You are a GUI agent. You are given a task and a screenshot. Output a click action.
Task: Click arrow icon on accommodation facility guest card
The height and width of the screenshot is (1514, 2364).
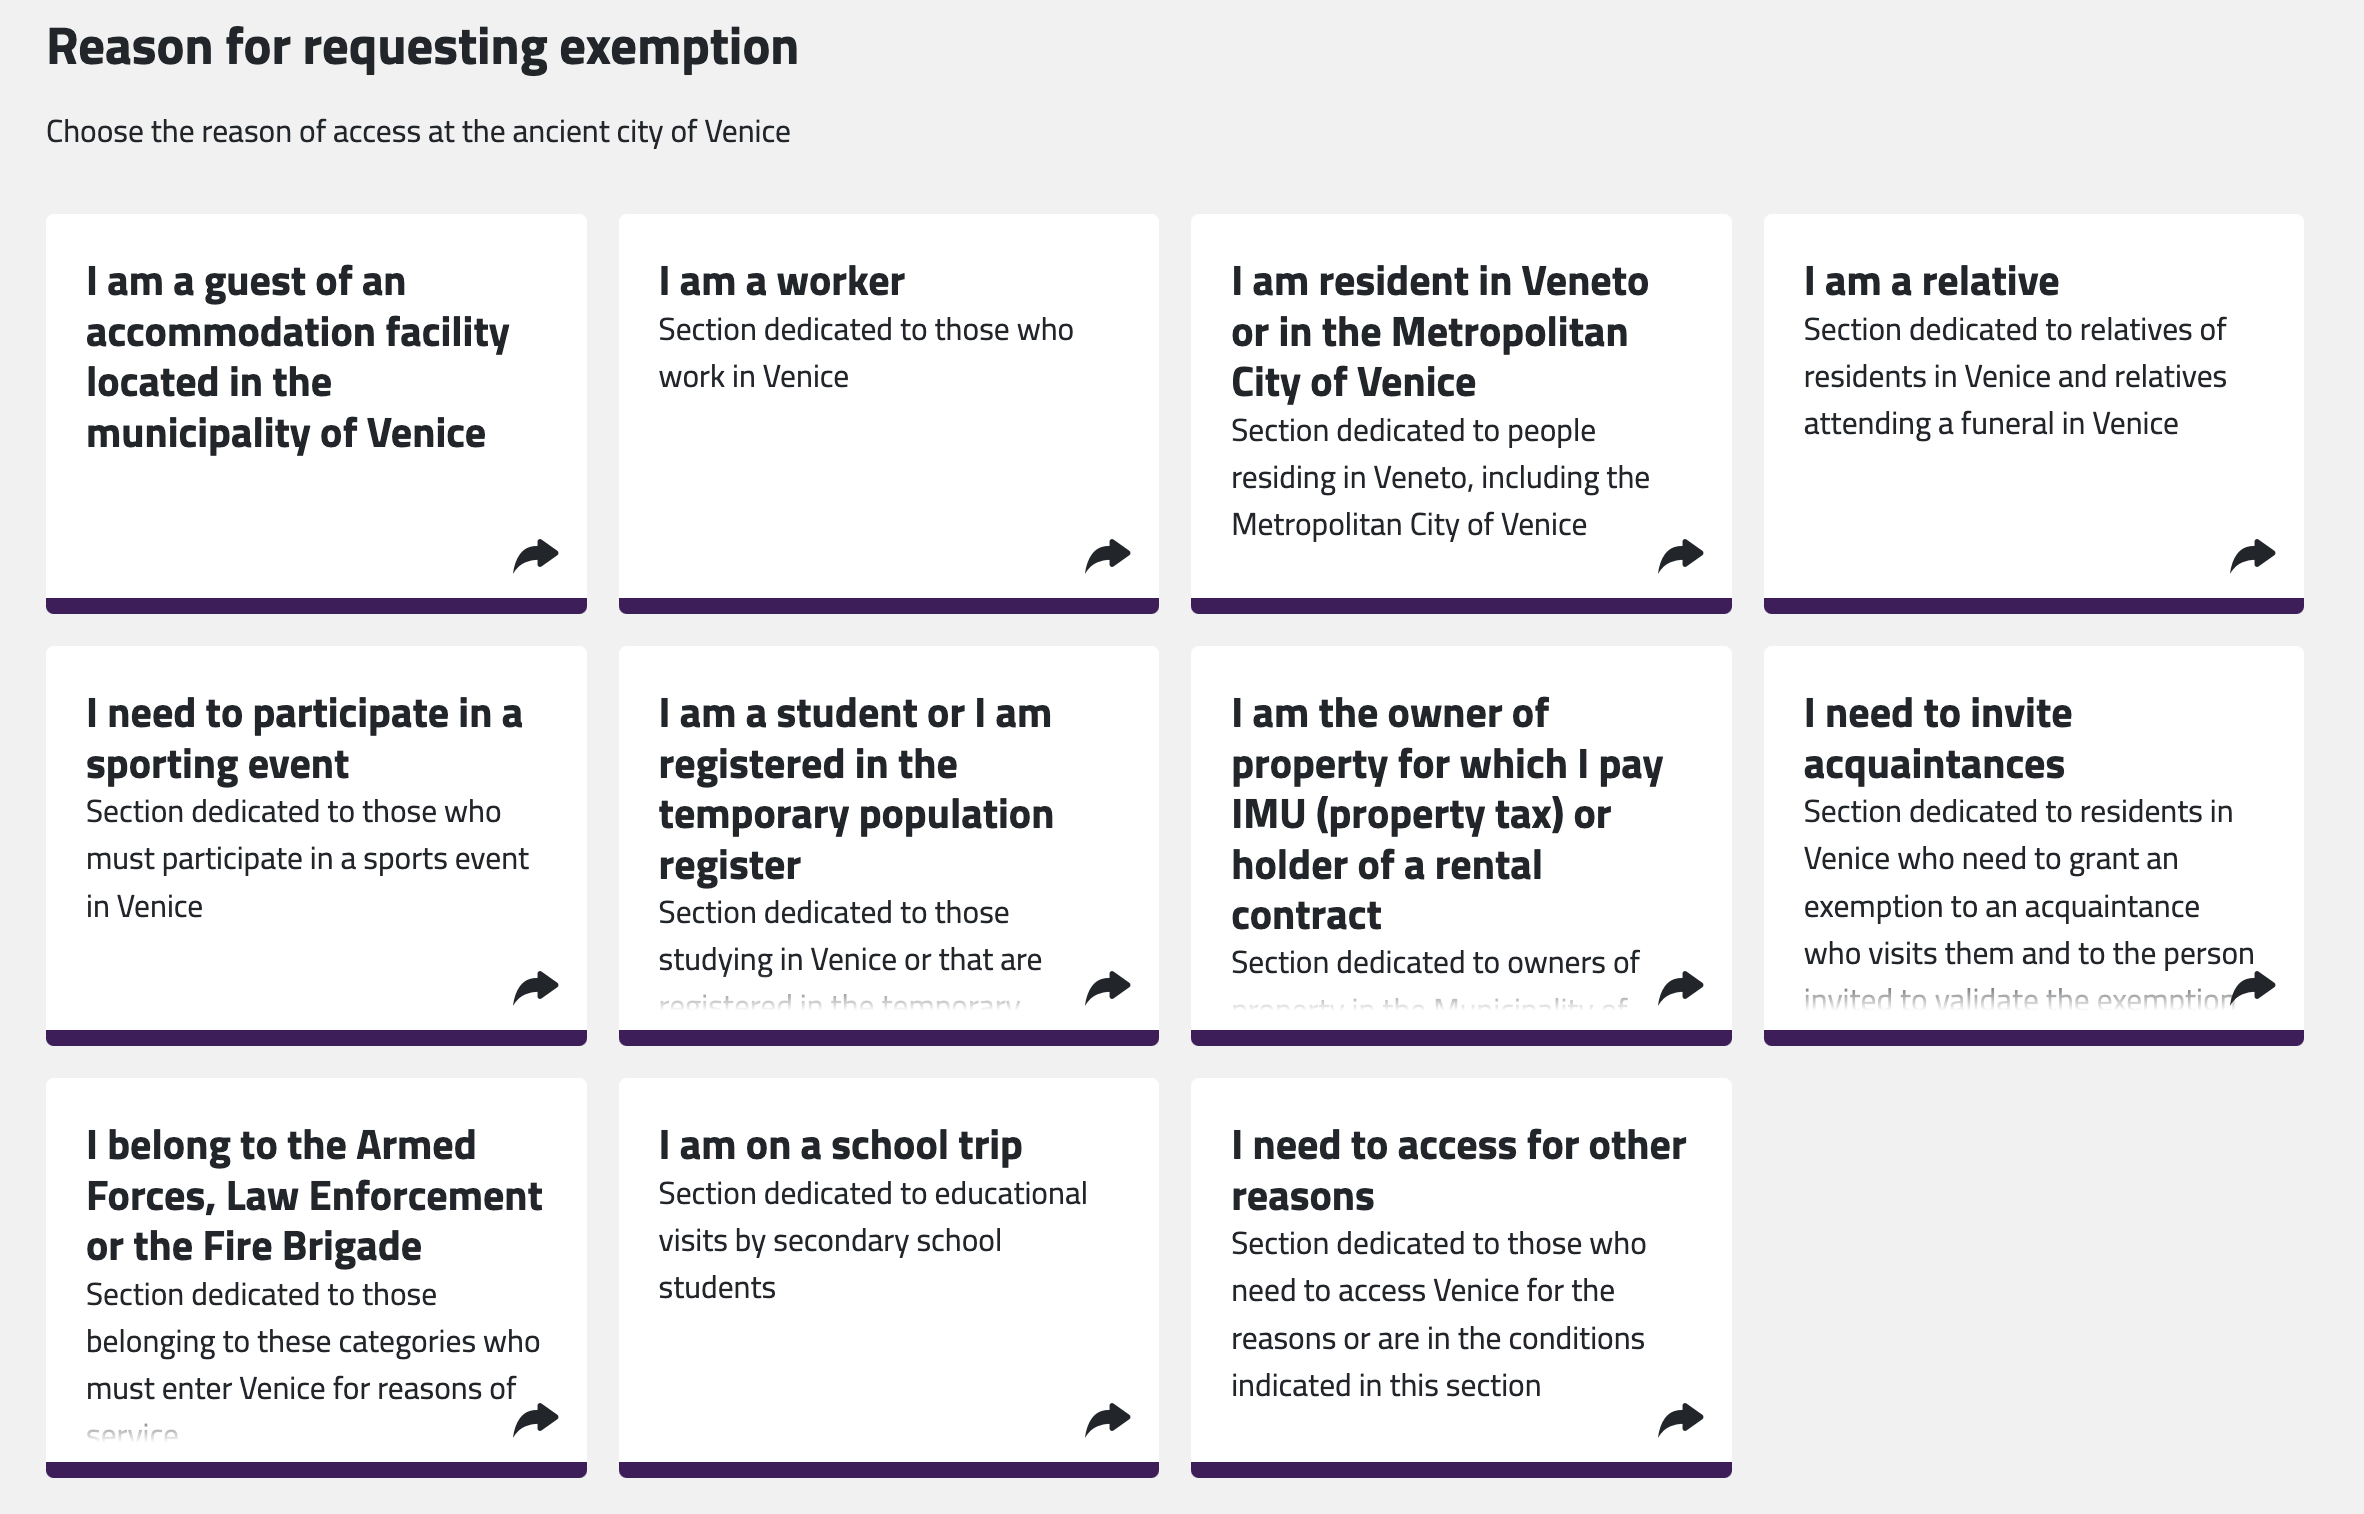(x=536, y=556)
